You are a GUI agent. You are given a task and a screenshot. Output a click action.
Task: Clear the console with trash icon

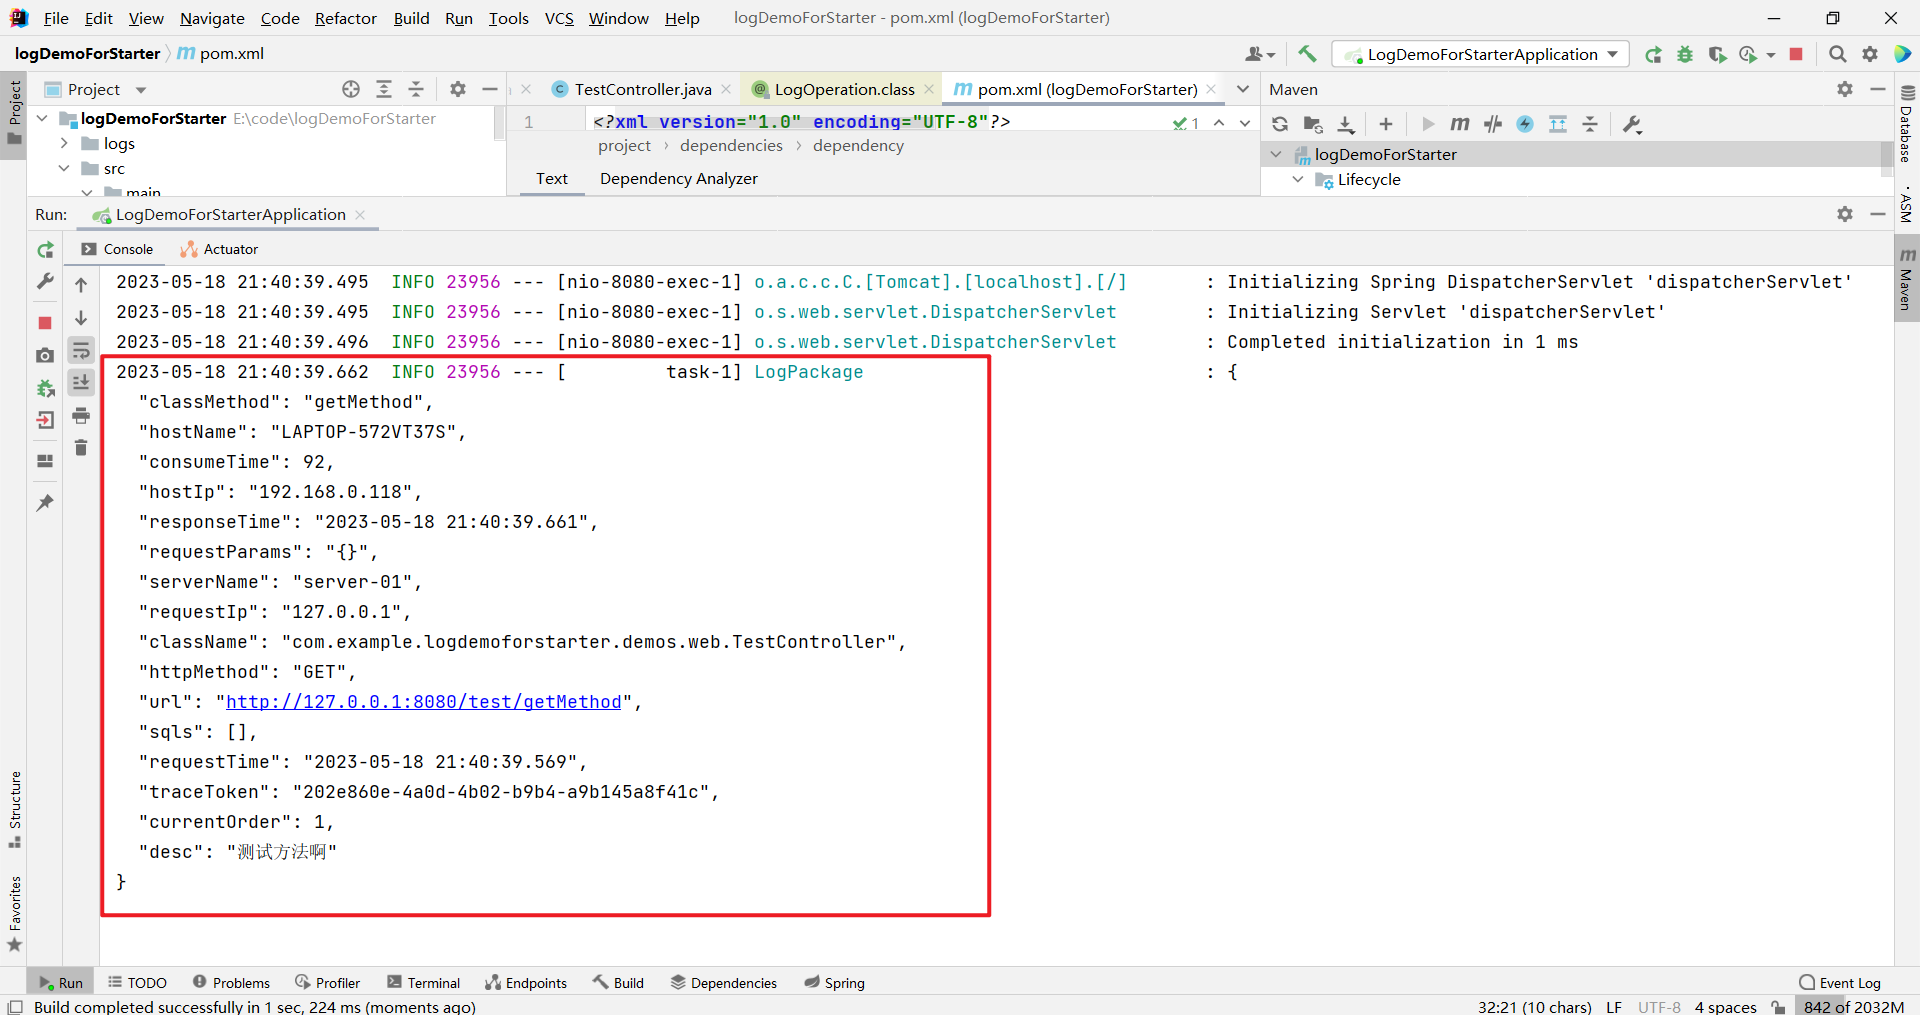pyautogui.click(x=81, y=448)
